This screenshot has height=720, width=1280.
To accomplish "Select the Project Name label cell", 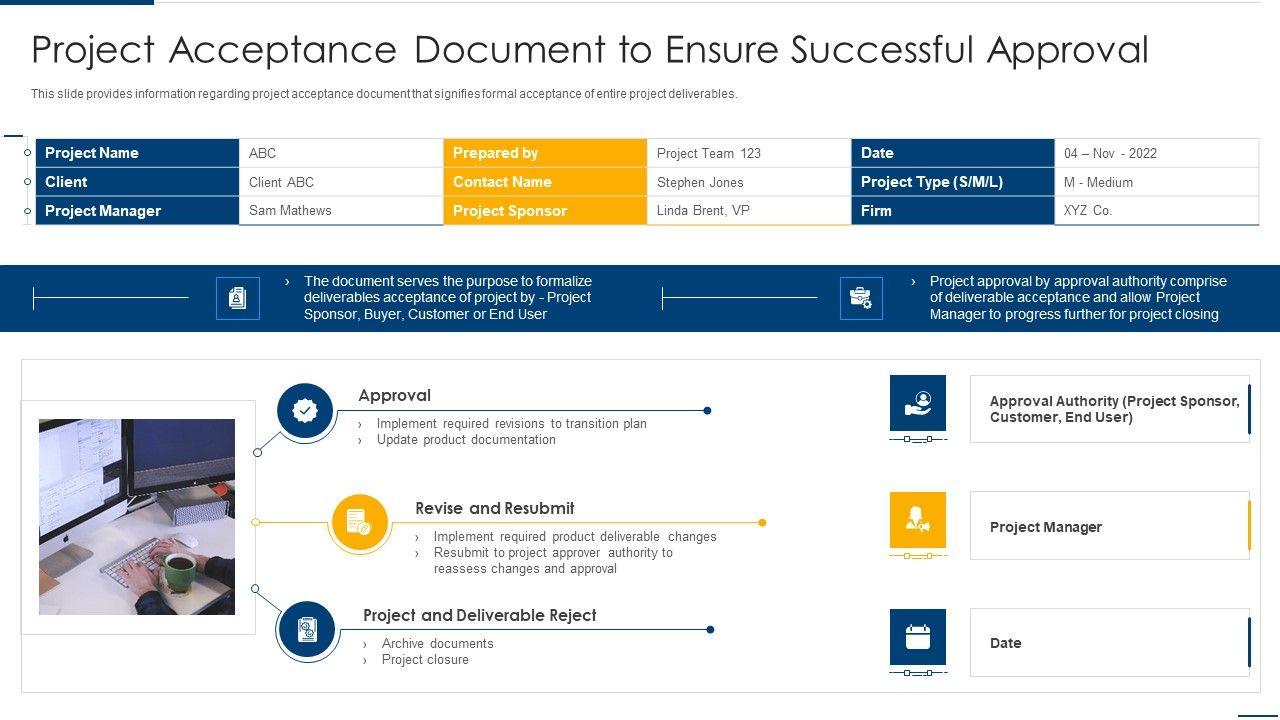I will pyautogui.click(x=138, y=153).
